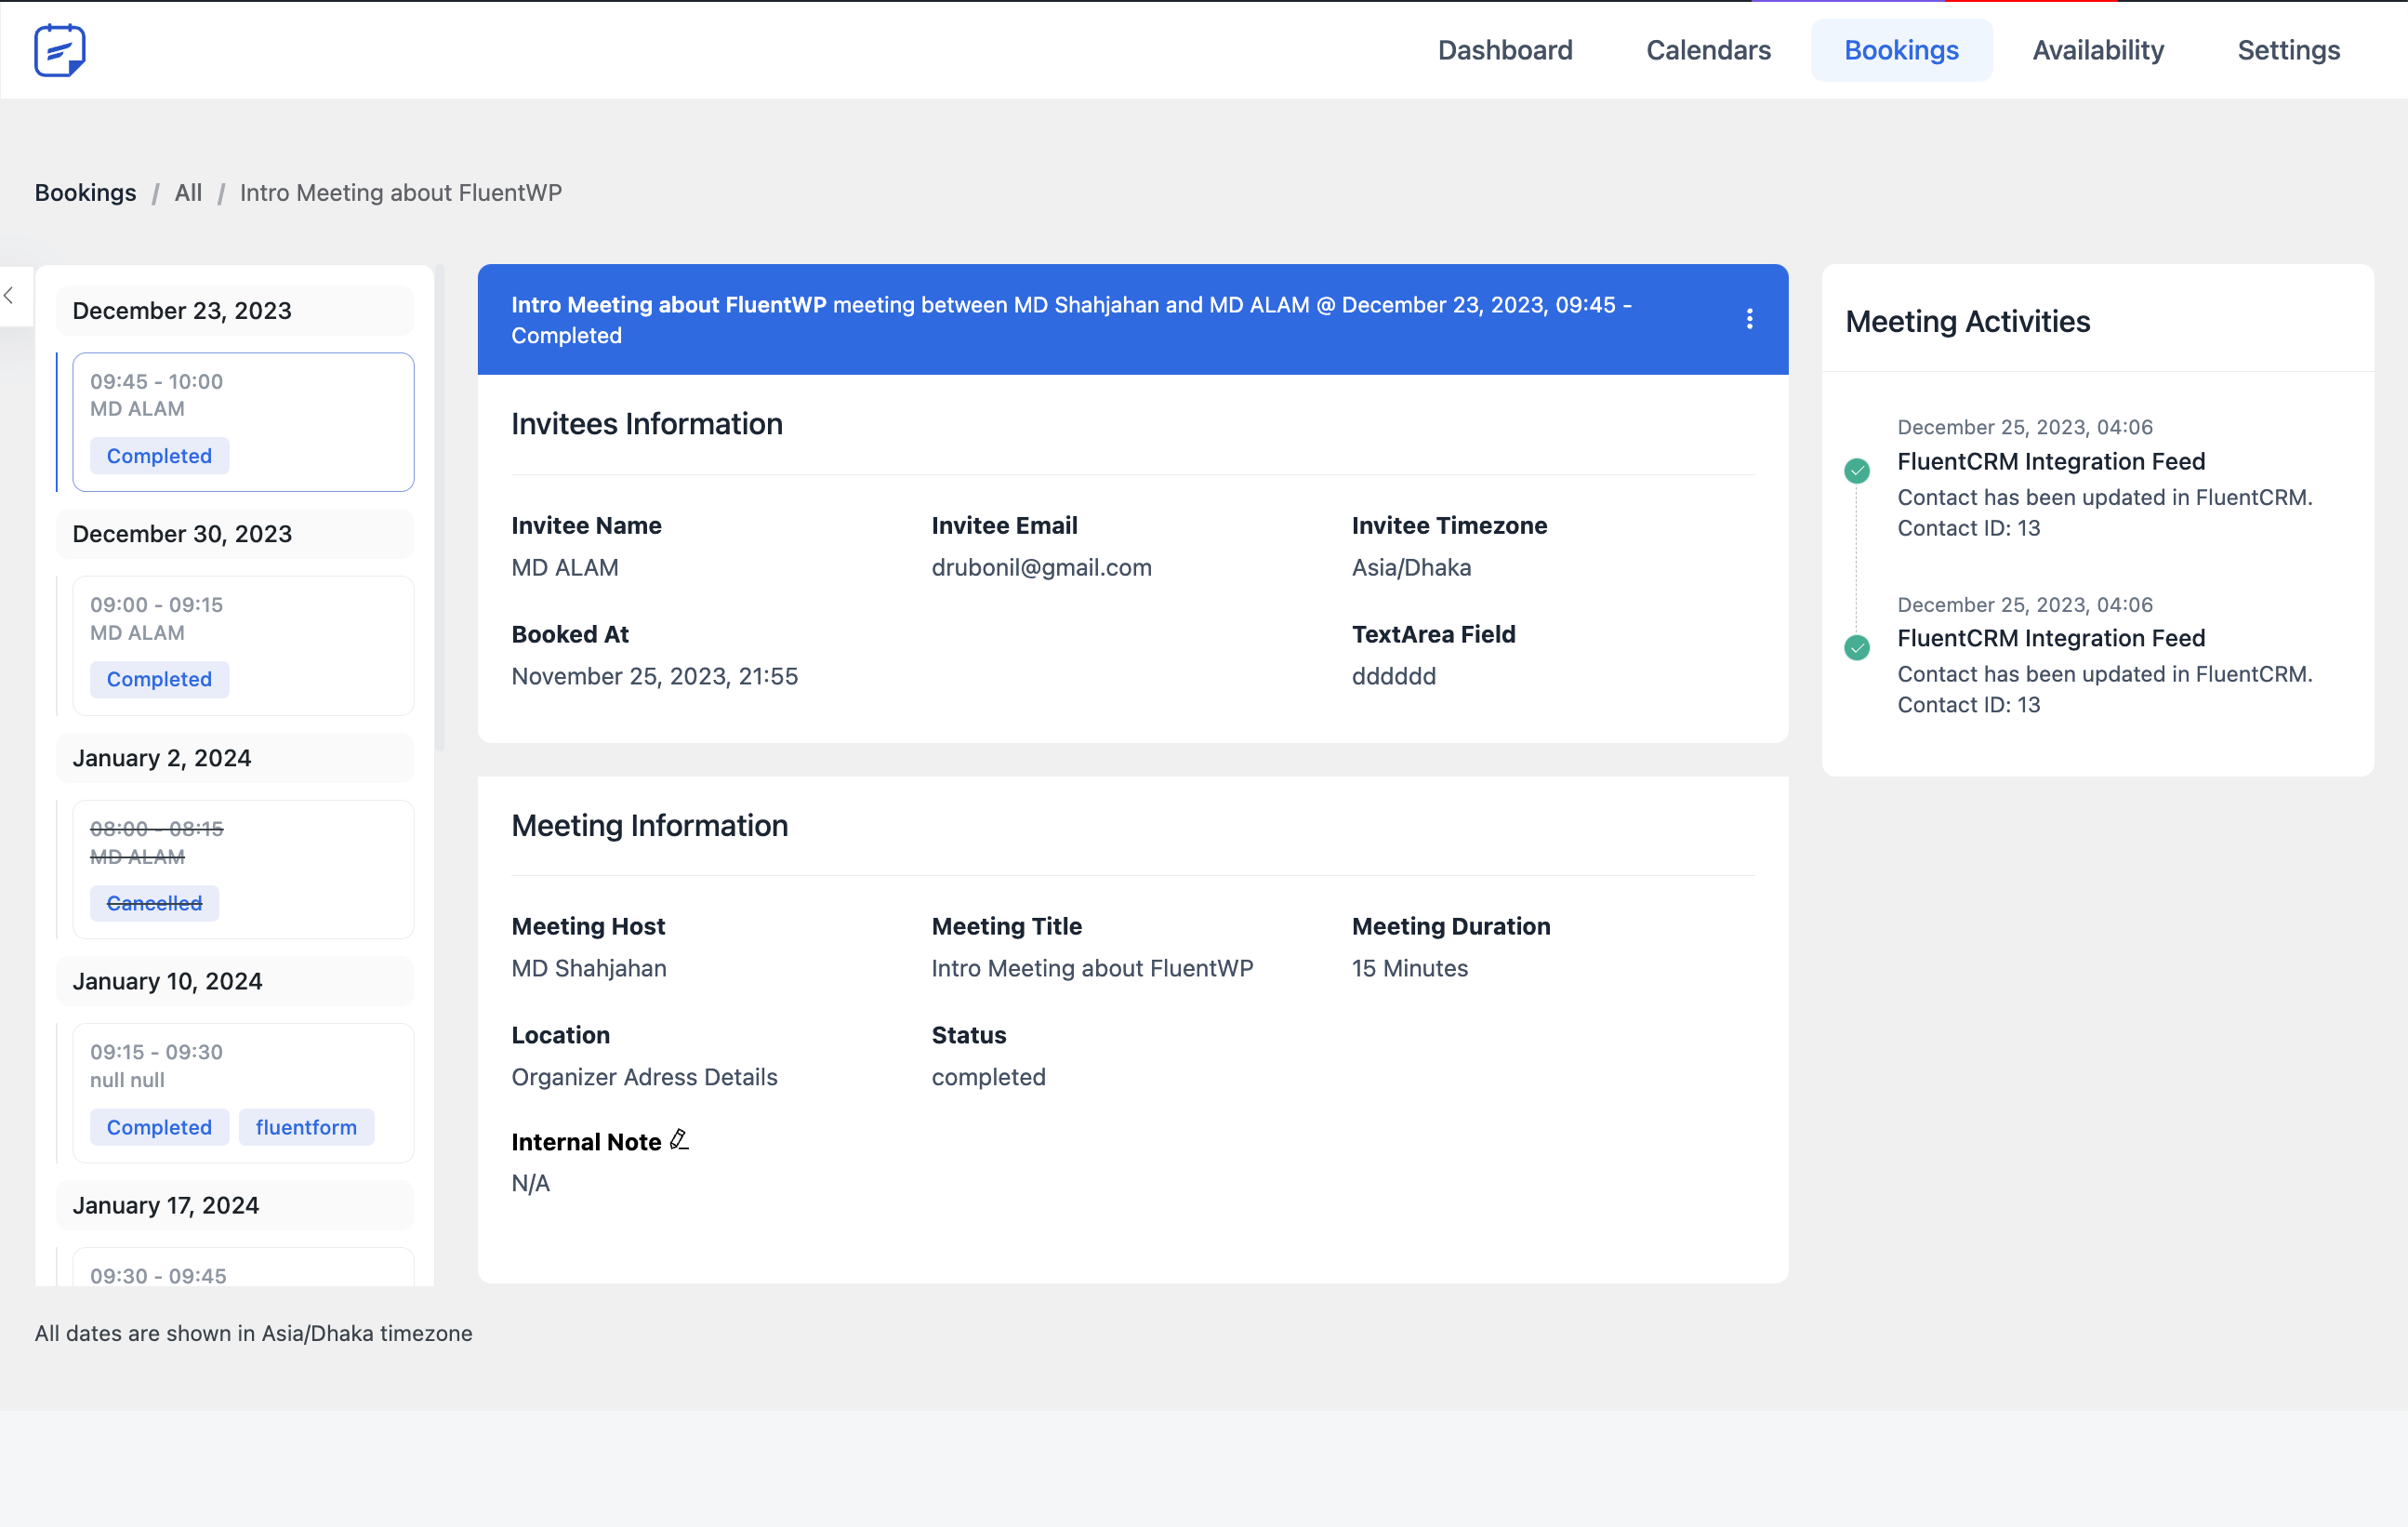Viewport: 2408px width, 1527px height.
Task: Click the December 23, 2023 date header
Action: click(235, 310)
